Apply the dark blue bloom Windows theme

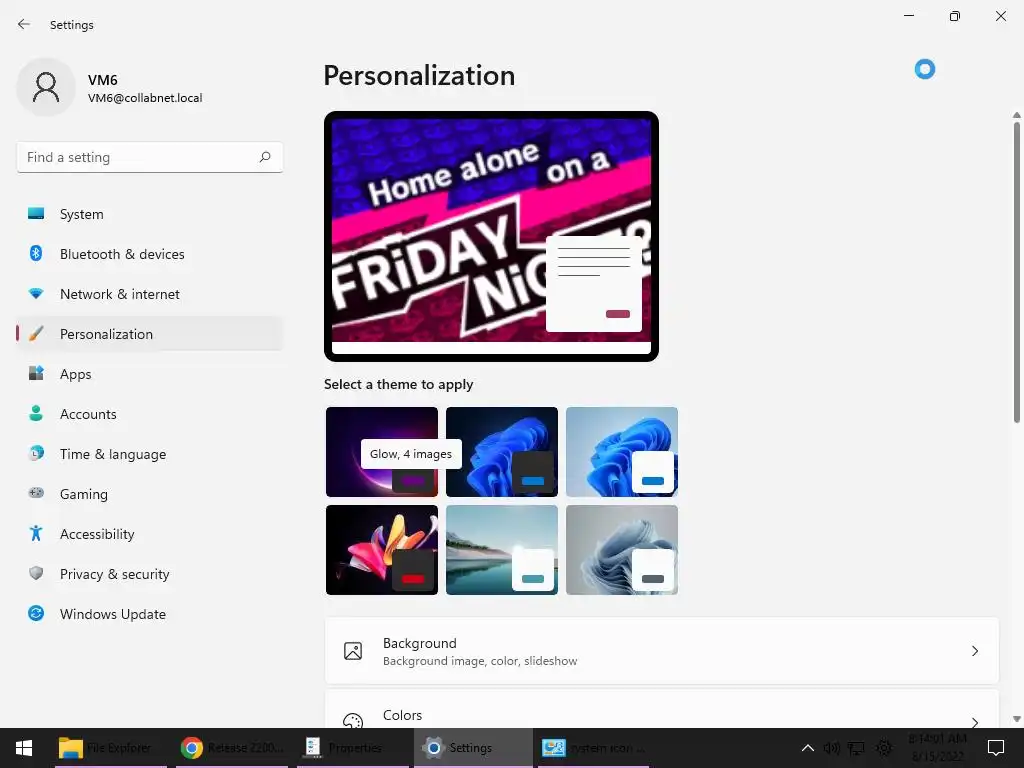point(502,452)
